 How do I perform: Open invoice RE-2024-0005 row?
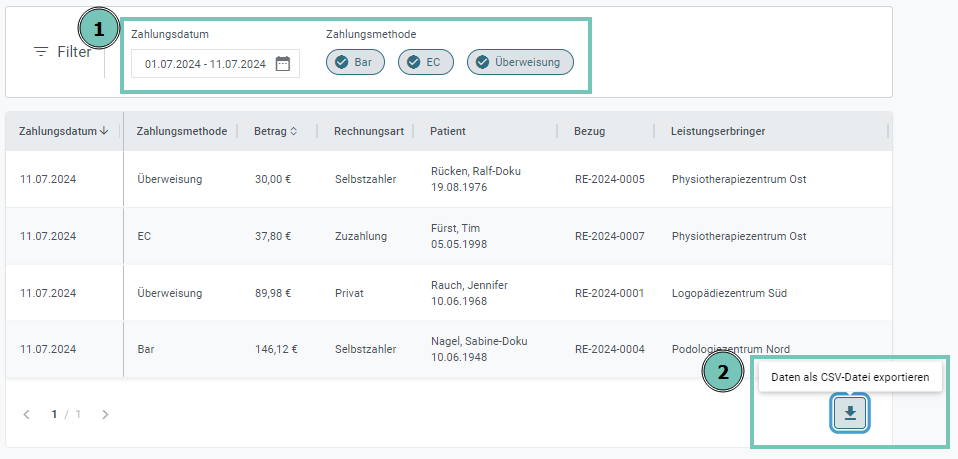click(x=609, y=179)
